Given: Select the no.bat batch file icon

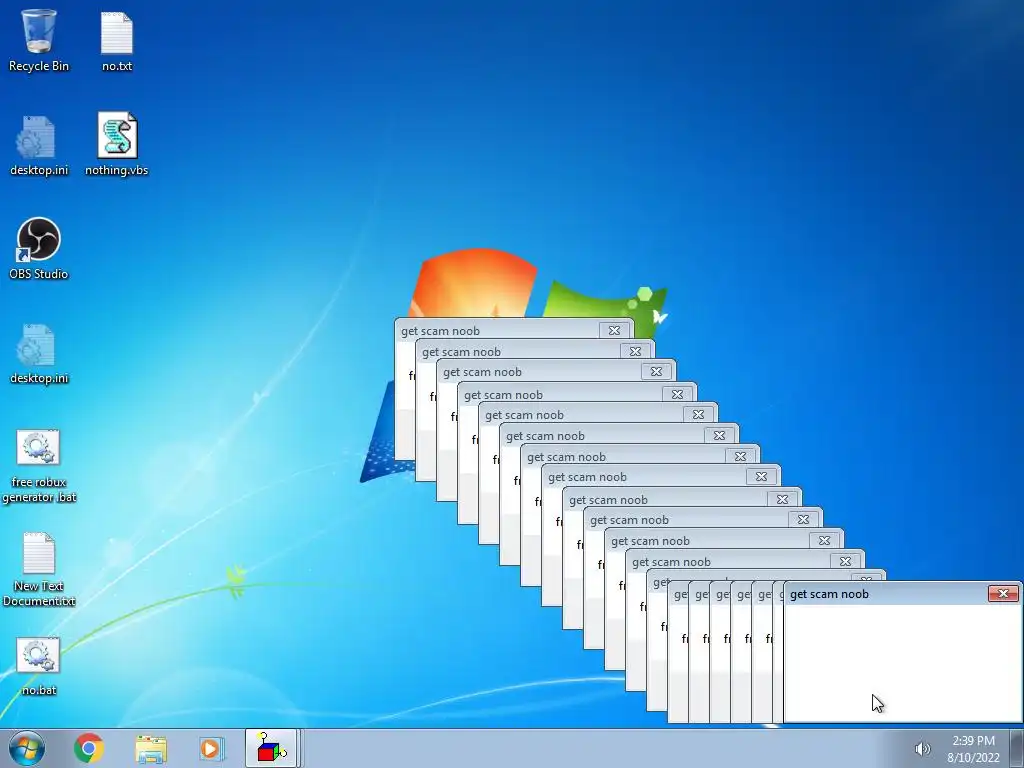Looking at the screenshot, I should click(39, 666).
